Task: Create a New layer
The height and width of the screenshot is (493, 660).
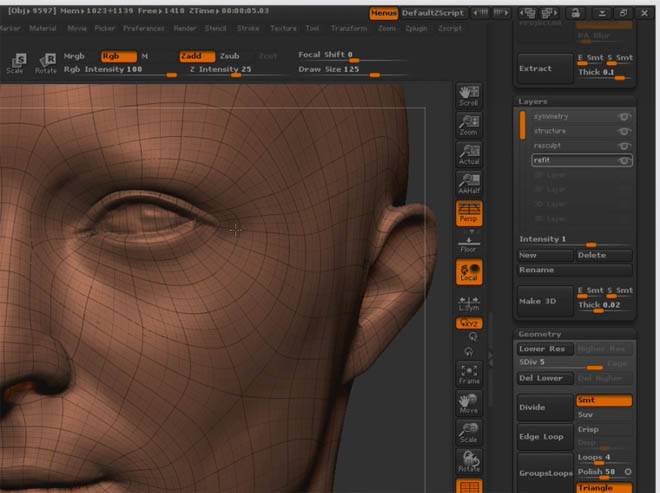Action: click(545, 255)
